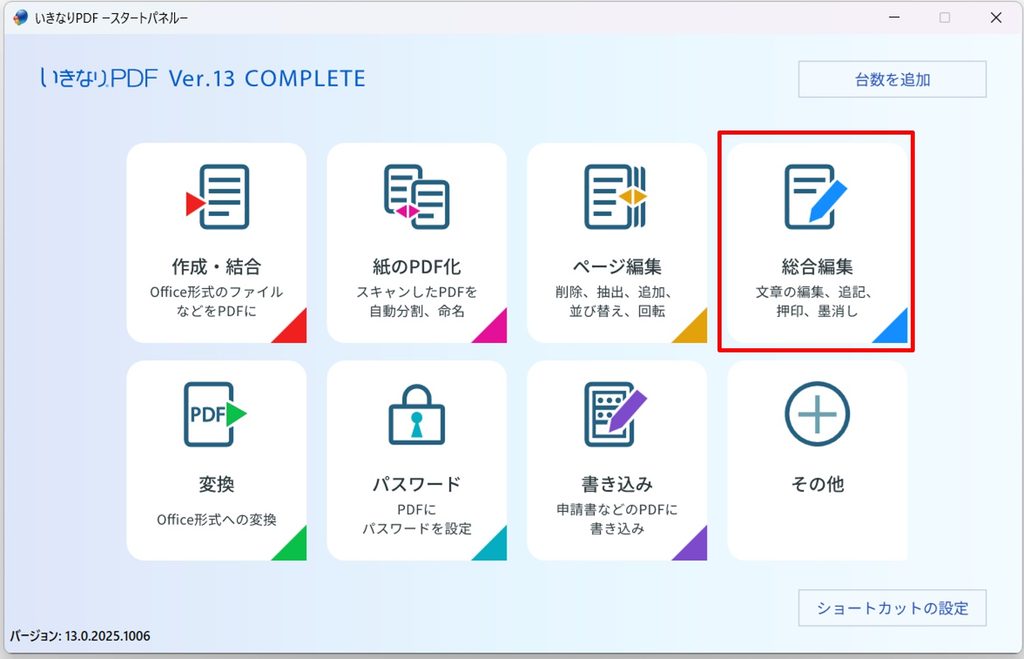Click the パスワード title text

417,484
